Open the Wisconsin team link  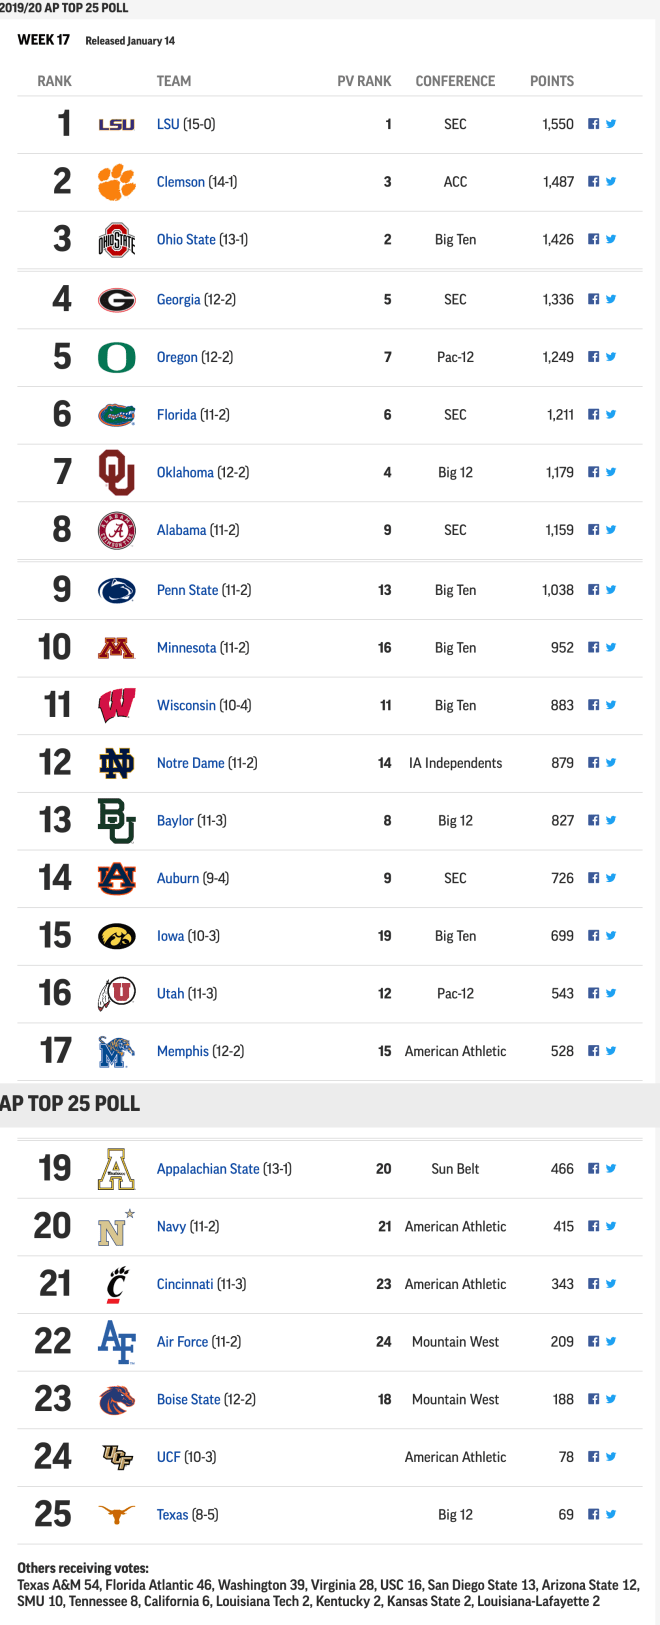point(186,706)
